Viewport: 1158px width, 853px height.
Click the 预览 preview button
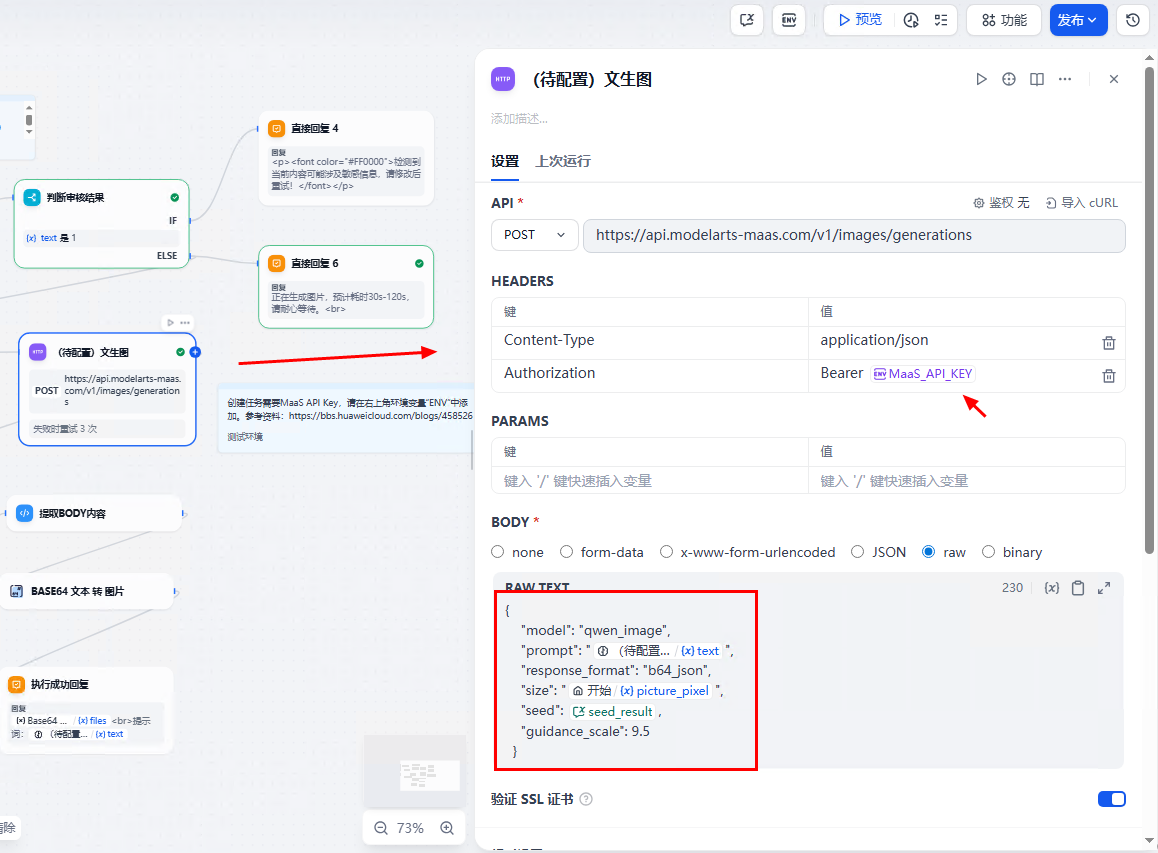(860, 20)
